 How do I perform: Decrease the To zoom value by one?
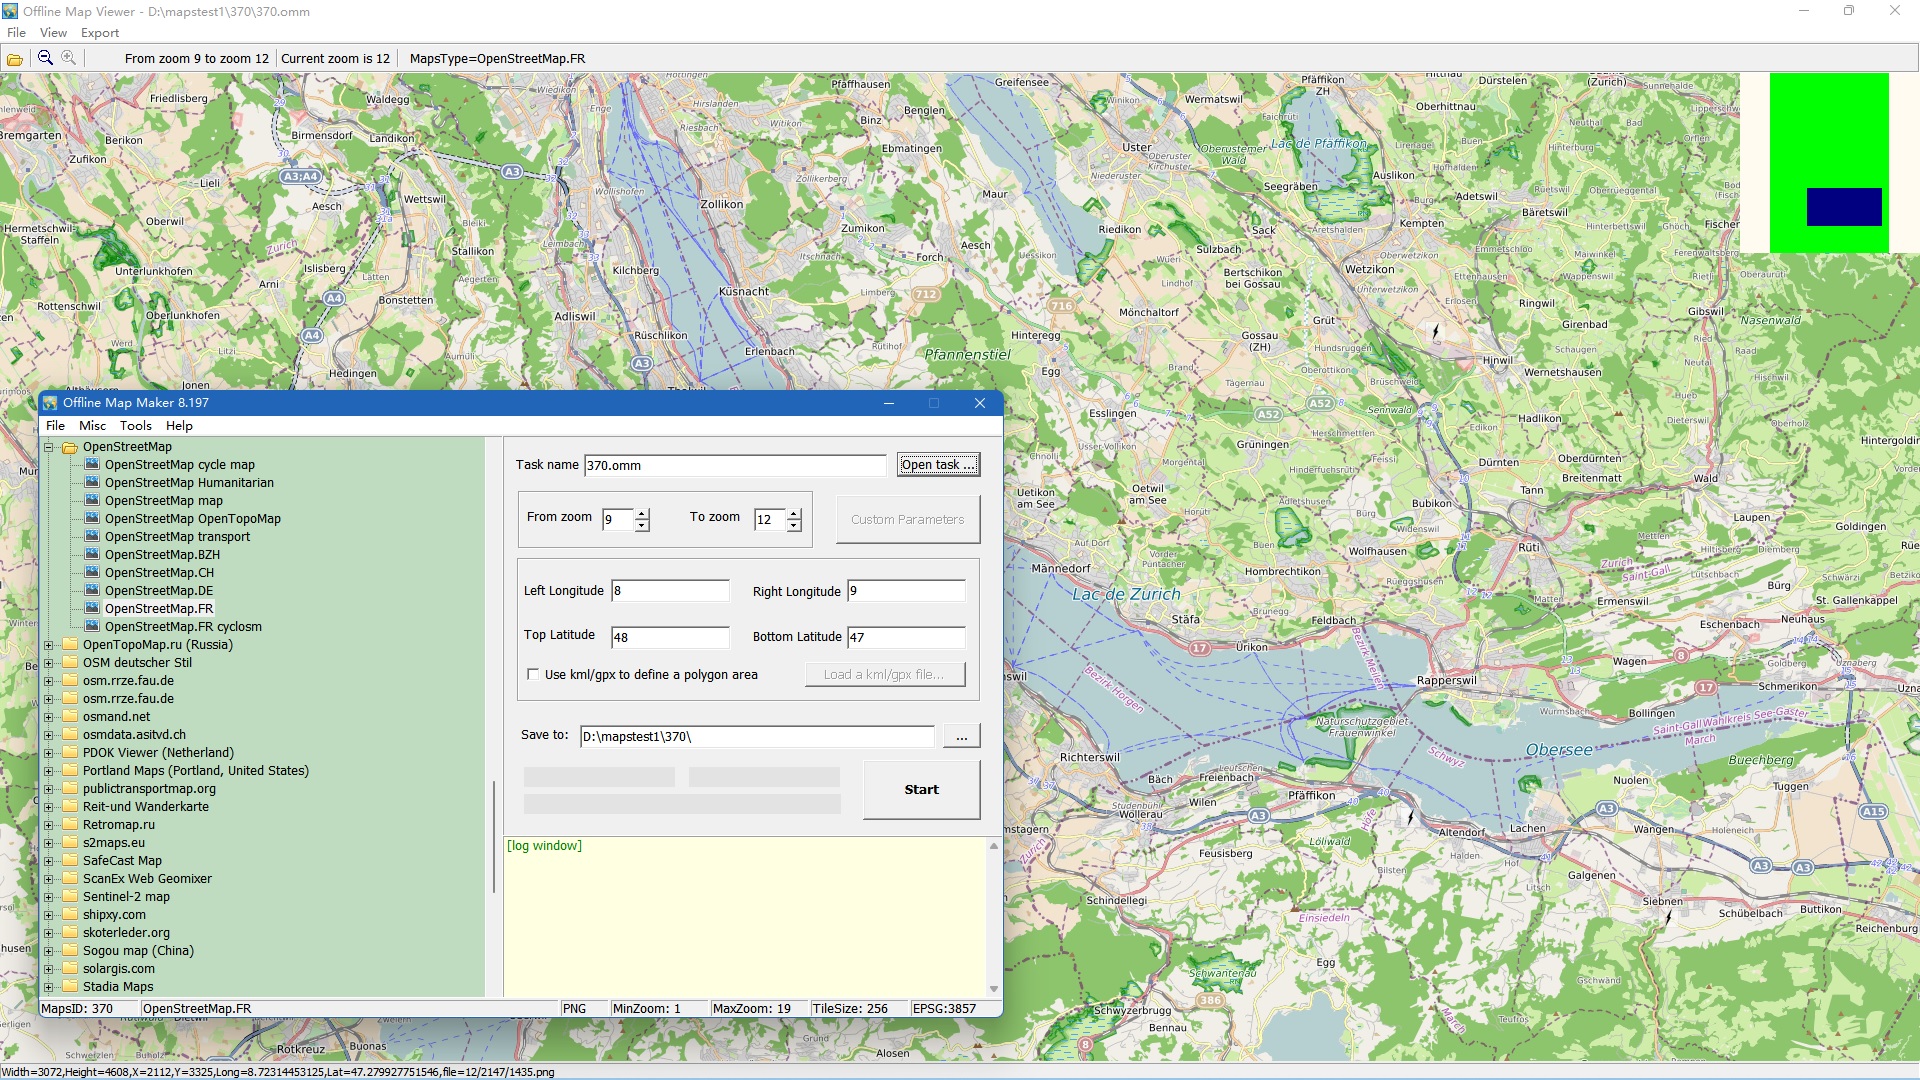(794, 526)
